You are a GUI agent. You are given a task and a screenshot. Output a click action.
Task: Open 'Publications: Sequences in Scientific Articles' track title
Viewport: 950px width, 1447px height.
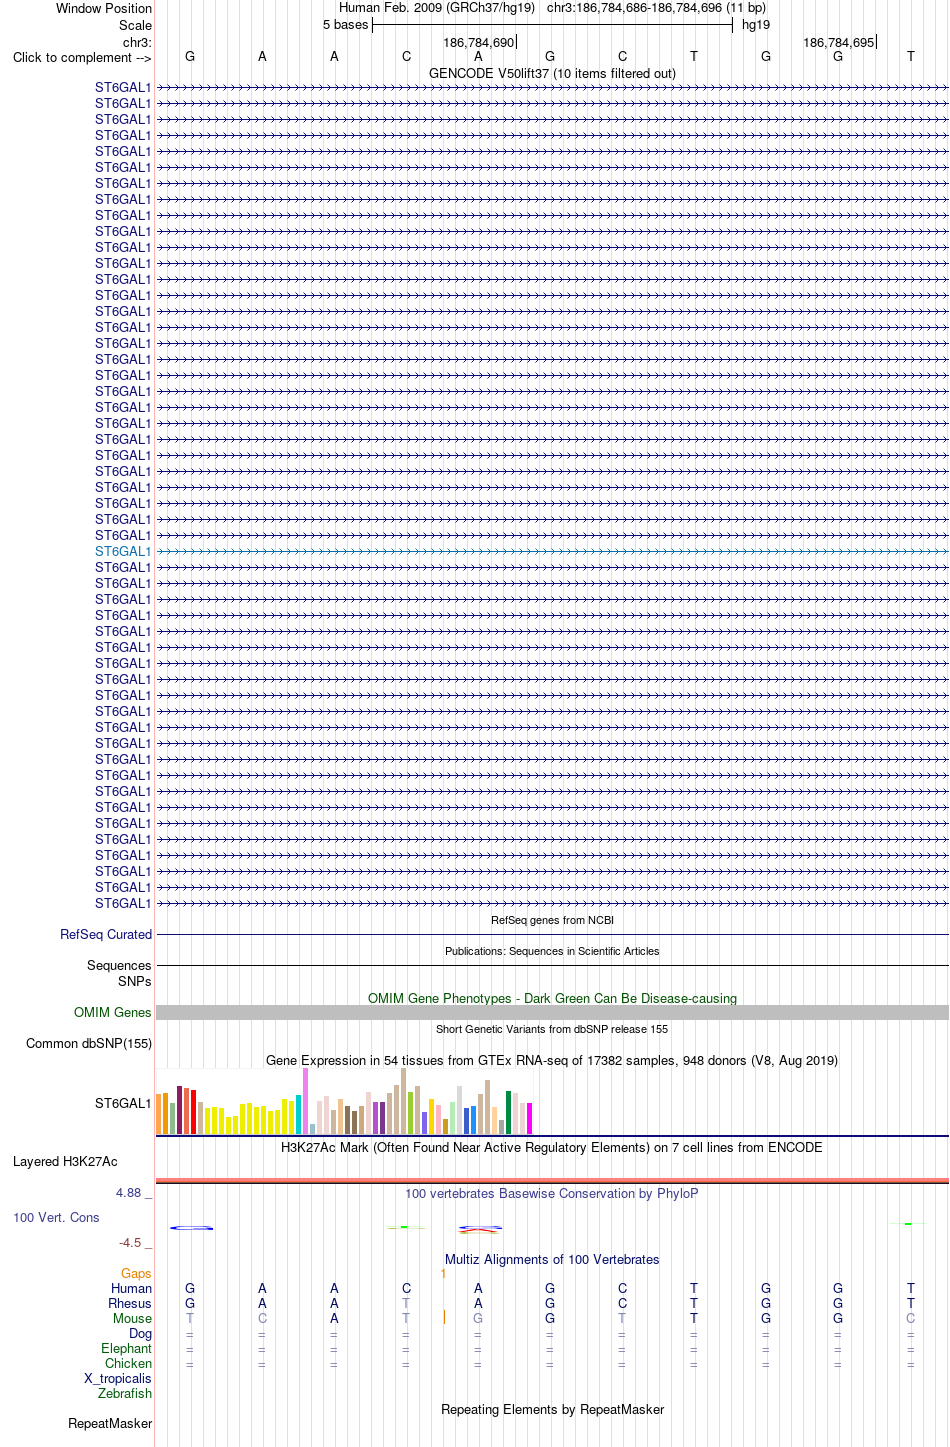tap(552, 951)
